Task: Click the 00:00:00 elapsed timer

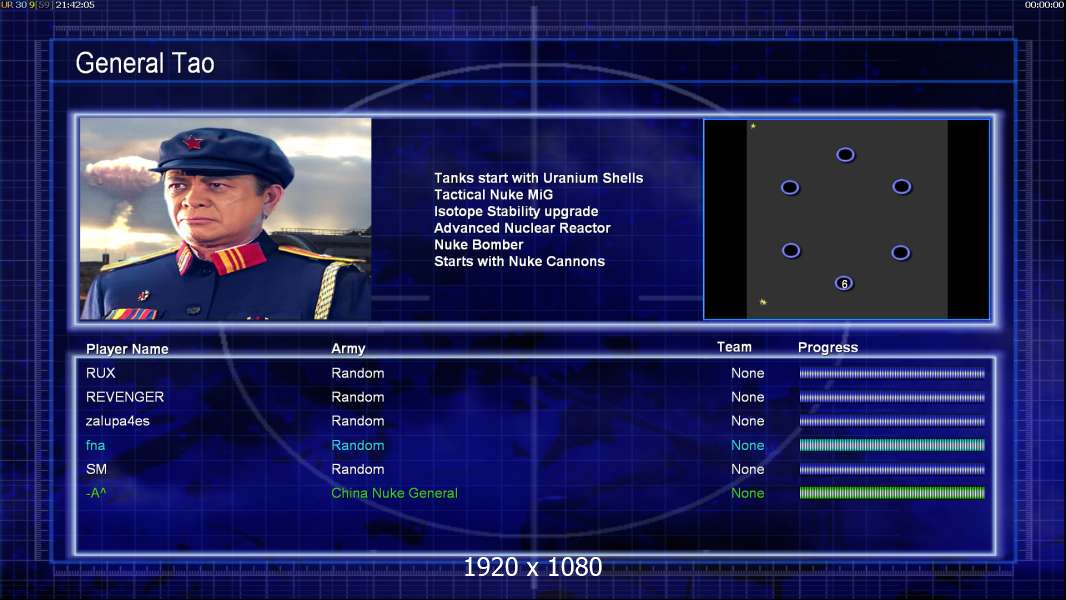Action: 1044,5
